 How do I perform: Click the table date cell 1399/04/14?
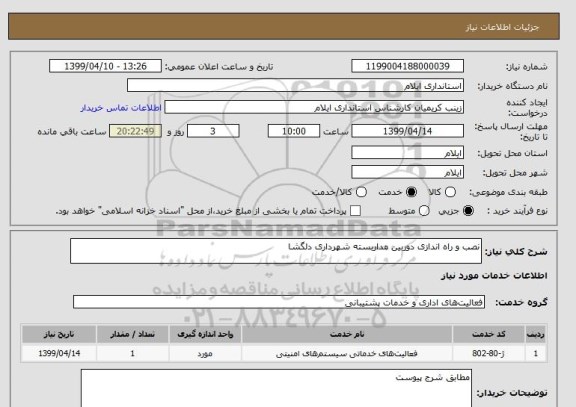(x=59, y=353)
